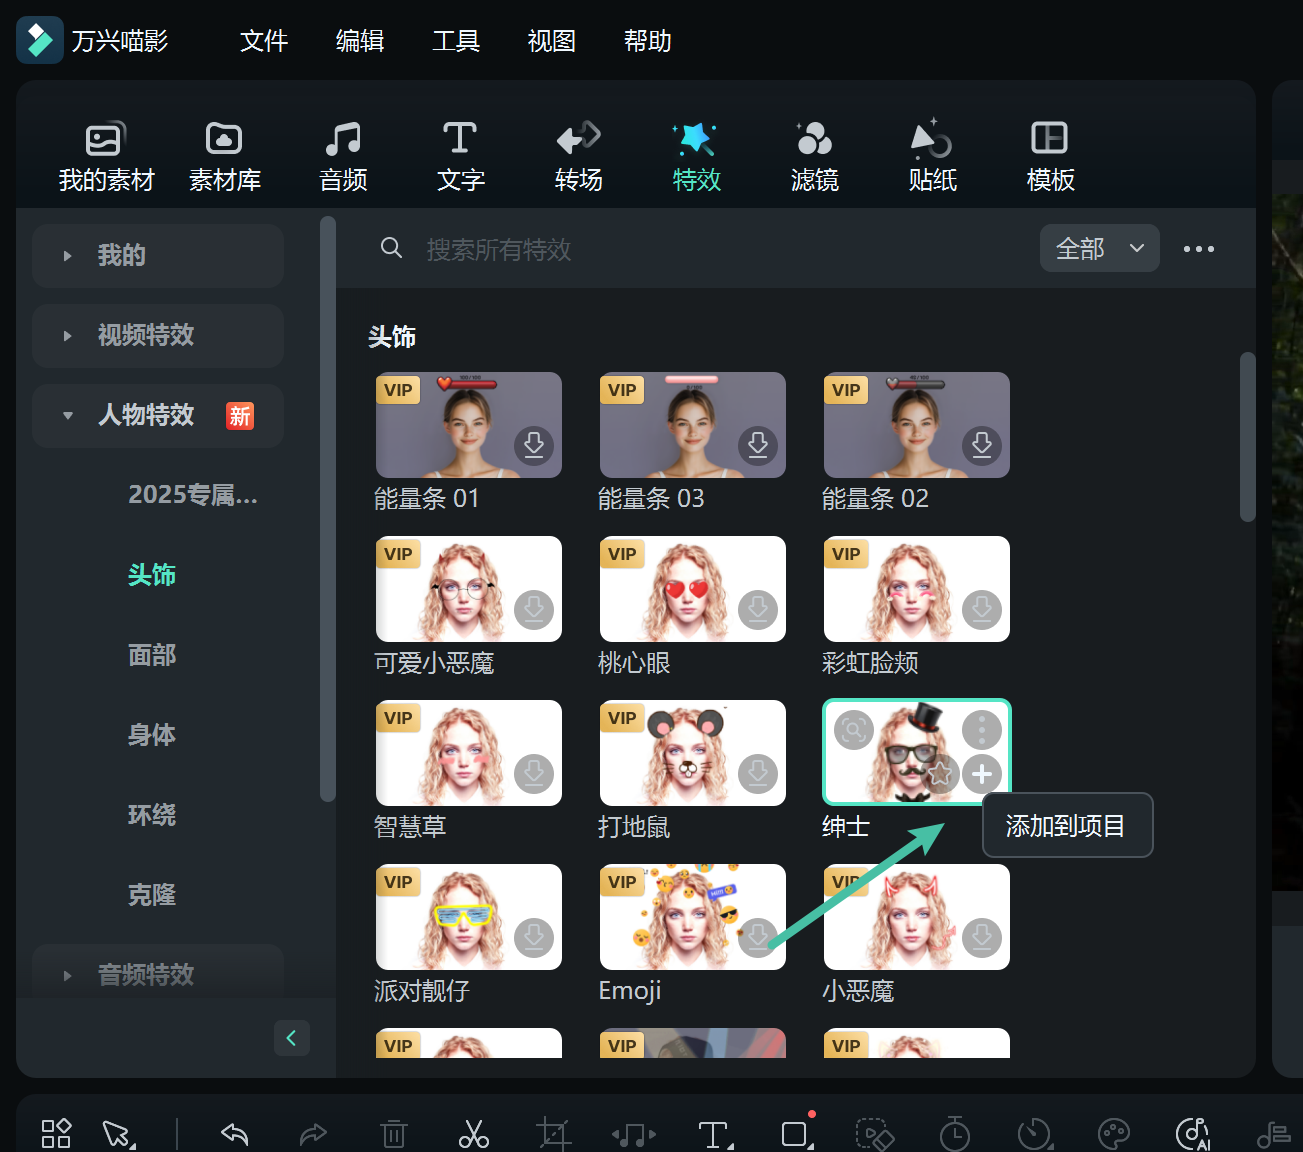Select 添加到项目 in the context menu
Image resolution: width=1303 pixels, height=1152 pixels.
pyautogui.click(x=1066, y=825)
